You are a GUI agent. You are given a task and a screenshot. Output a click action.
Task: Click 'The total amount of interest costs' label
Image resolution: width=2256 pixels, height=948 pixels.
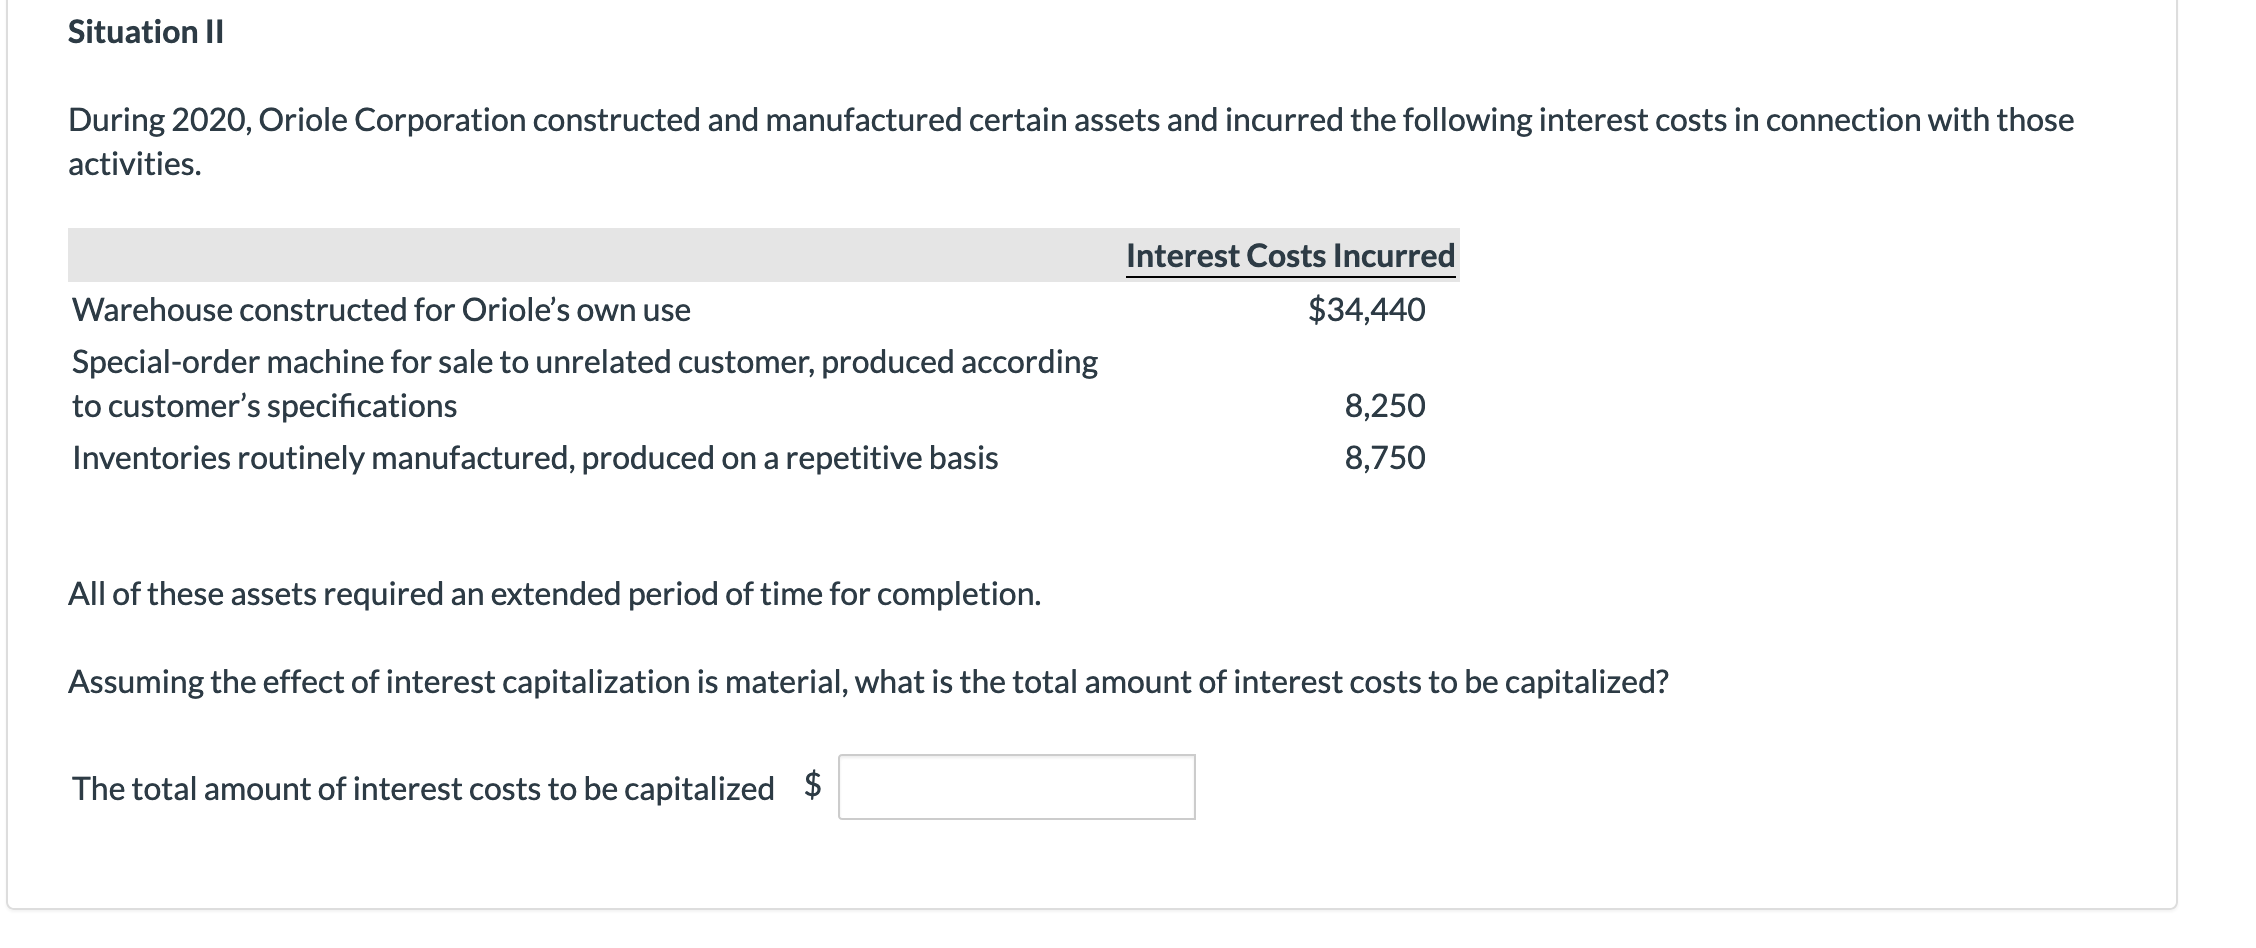(423, 789)
